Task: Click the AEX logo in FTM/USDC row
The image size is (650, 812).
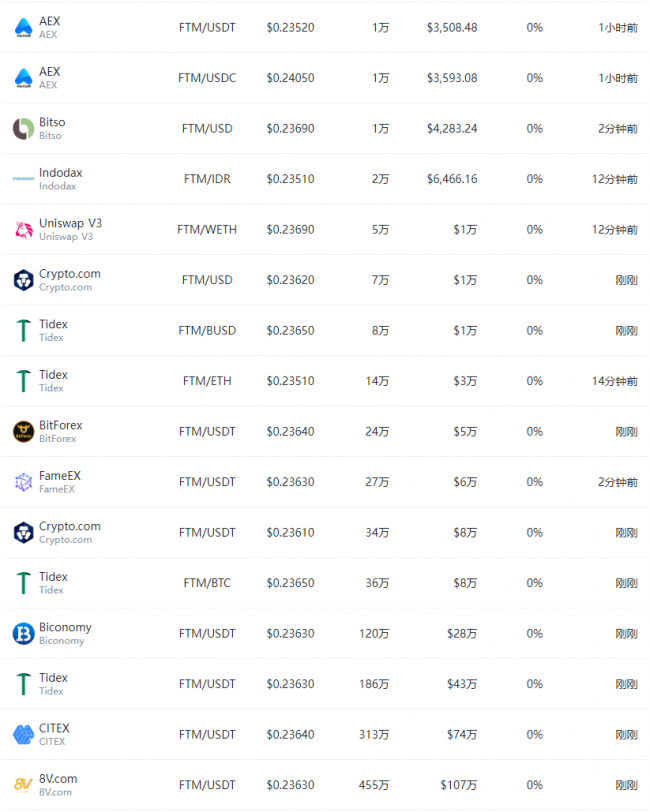Action: pos(23,78)
